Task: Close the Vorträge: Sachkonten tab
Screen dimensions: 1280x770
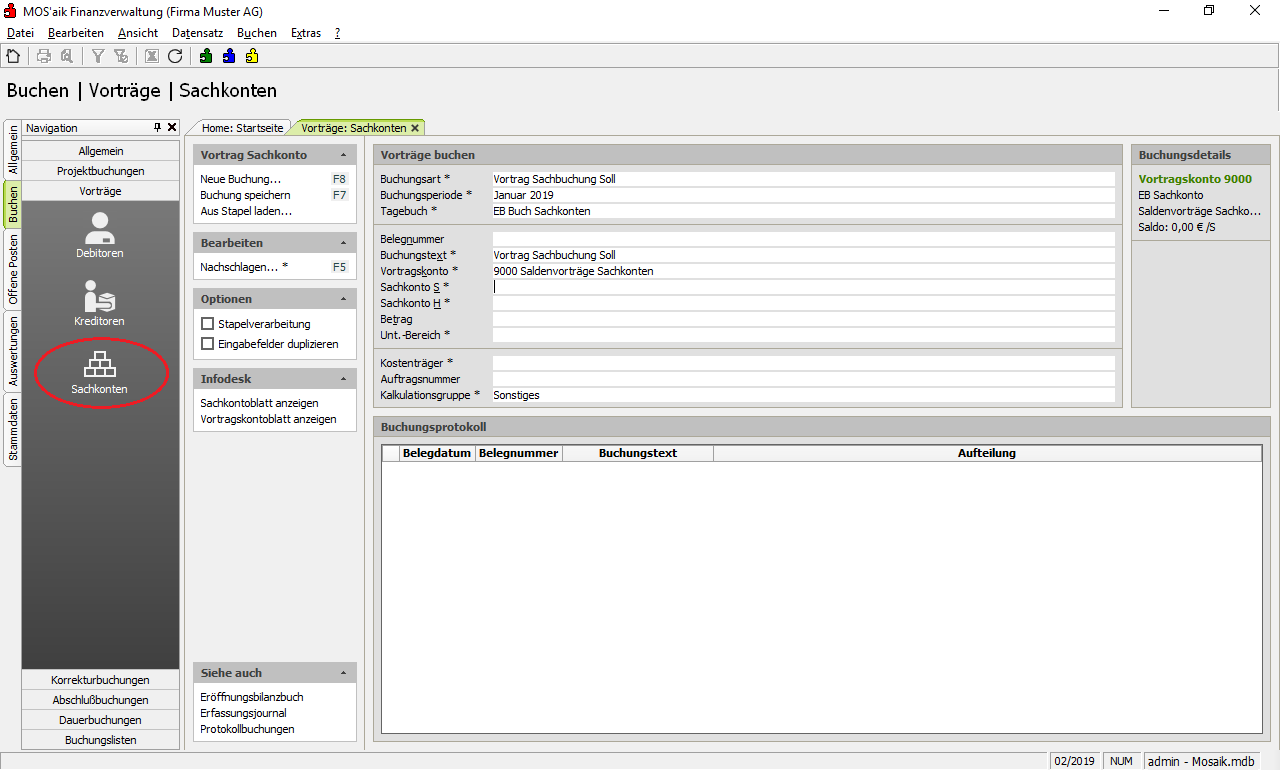Action: pyautogui.click(x=415, y=128)
